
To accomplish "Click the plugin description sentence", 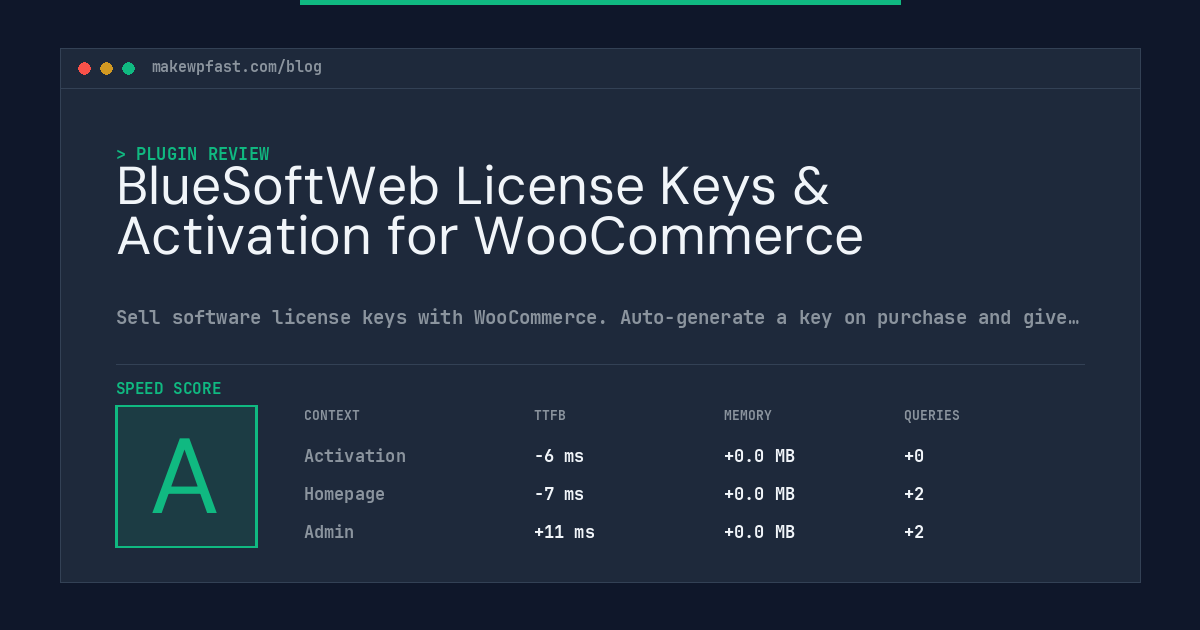I will click(x=597, y=318).
